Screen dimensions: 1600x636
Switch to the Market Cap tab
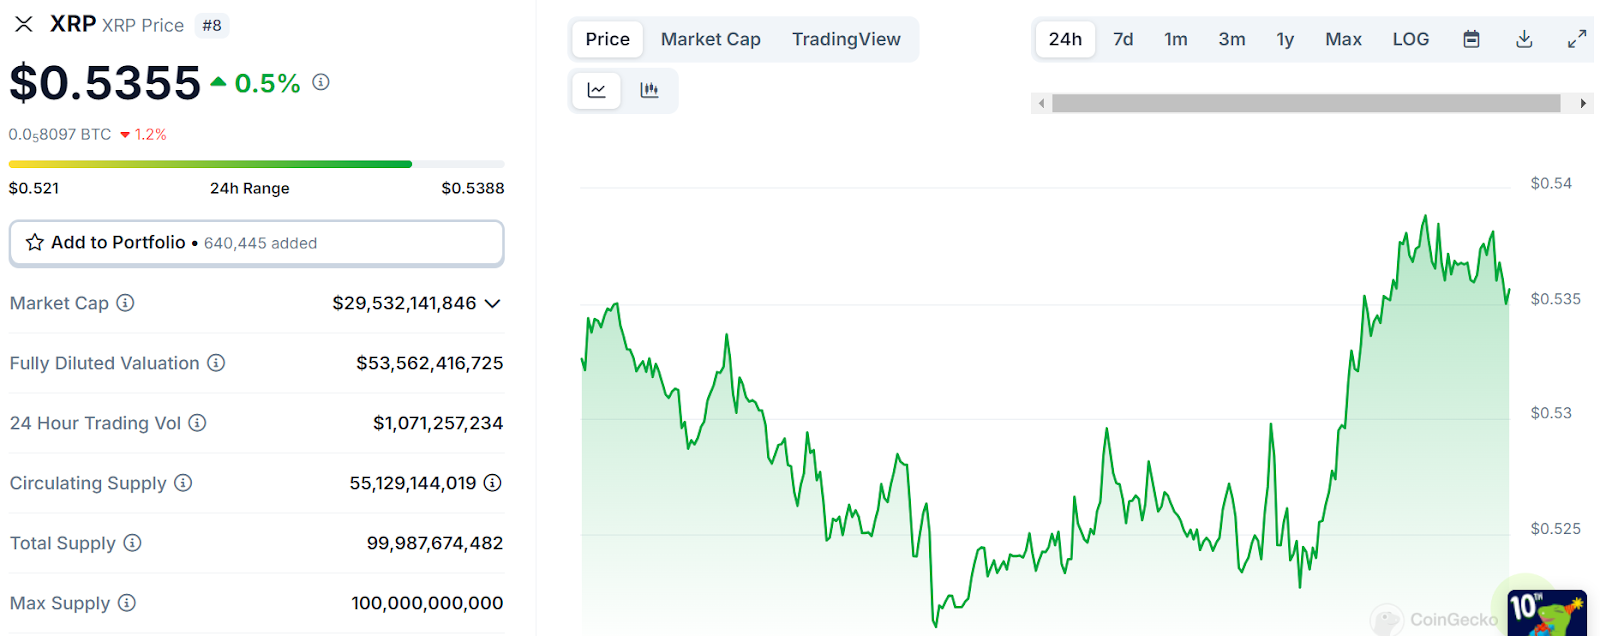[710, 39]
